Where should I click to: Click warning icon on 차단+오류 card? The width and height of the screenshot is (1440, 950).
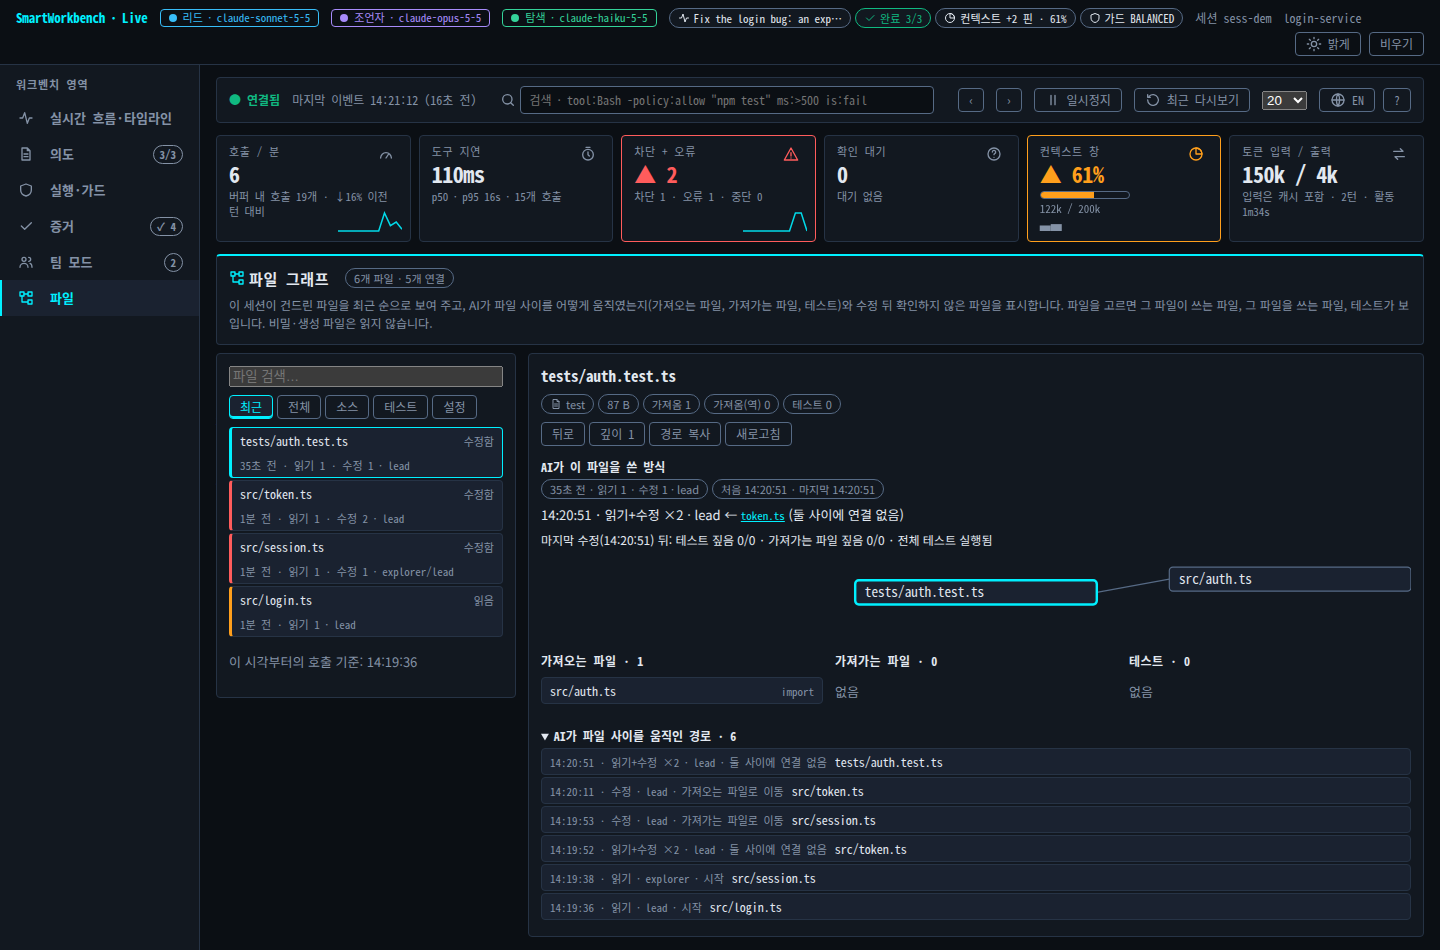(x=791, y=154)
